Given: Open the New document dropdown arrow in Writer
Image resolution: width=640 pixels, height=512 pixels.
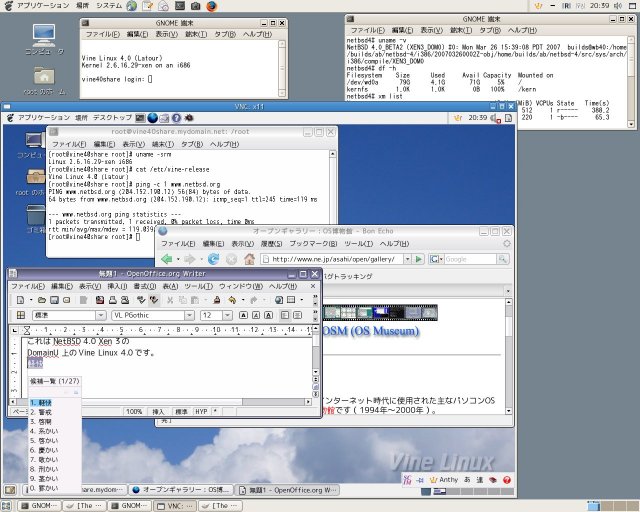Looking at the screenshot, I should point(31,300).
